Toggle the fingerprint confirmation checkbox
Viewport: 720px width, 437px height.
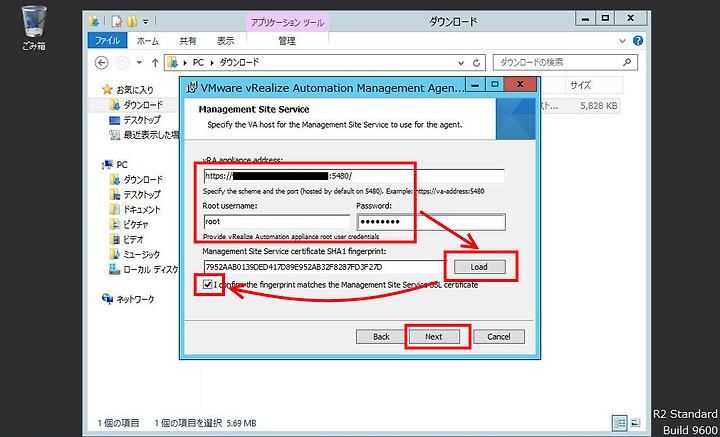[x=208, y=285]
